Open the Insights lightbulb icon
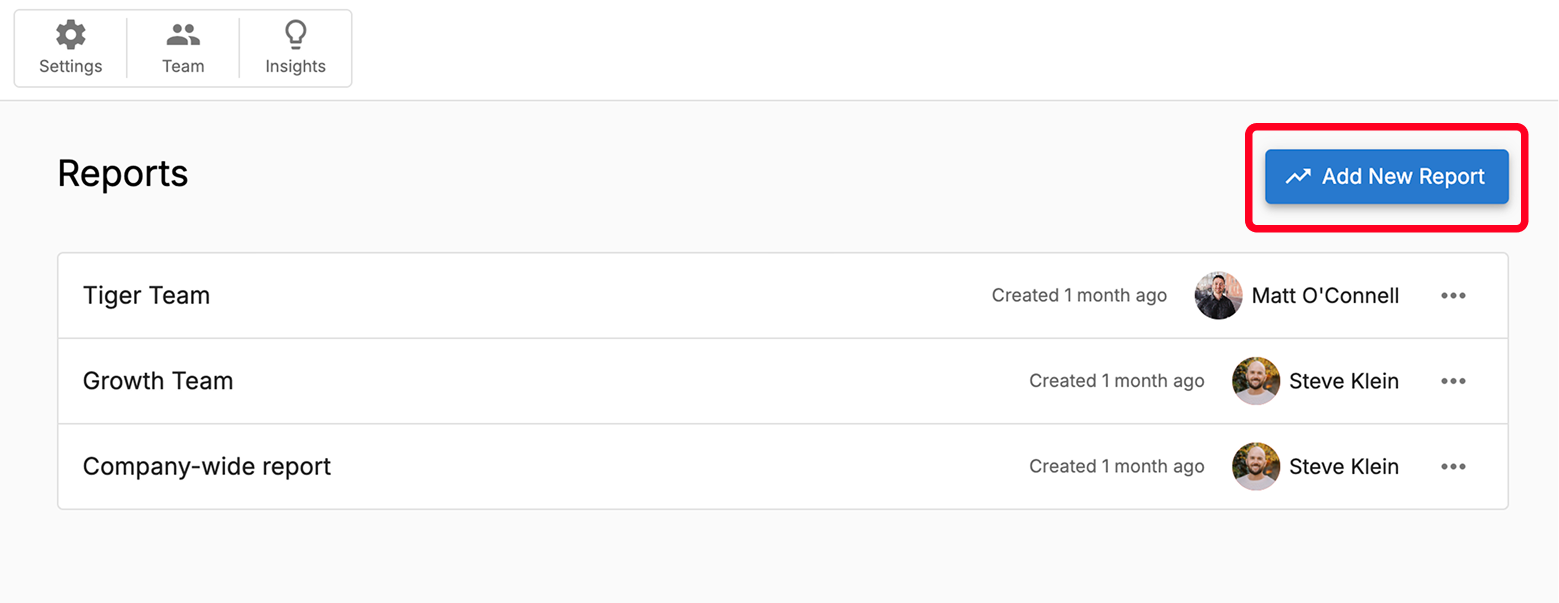The width and height of the screenshot is (1559, 603). click(x=295, y=36)
